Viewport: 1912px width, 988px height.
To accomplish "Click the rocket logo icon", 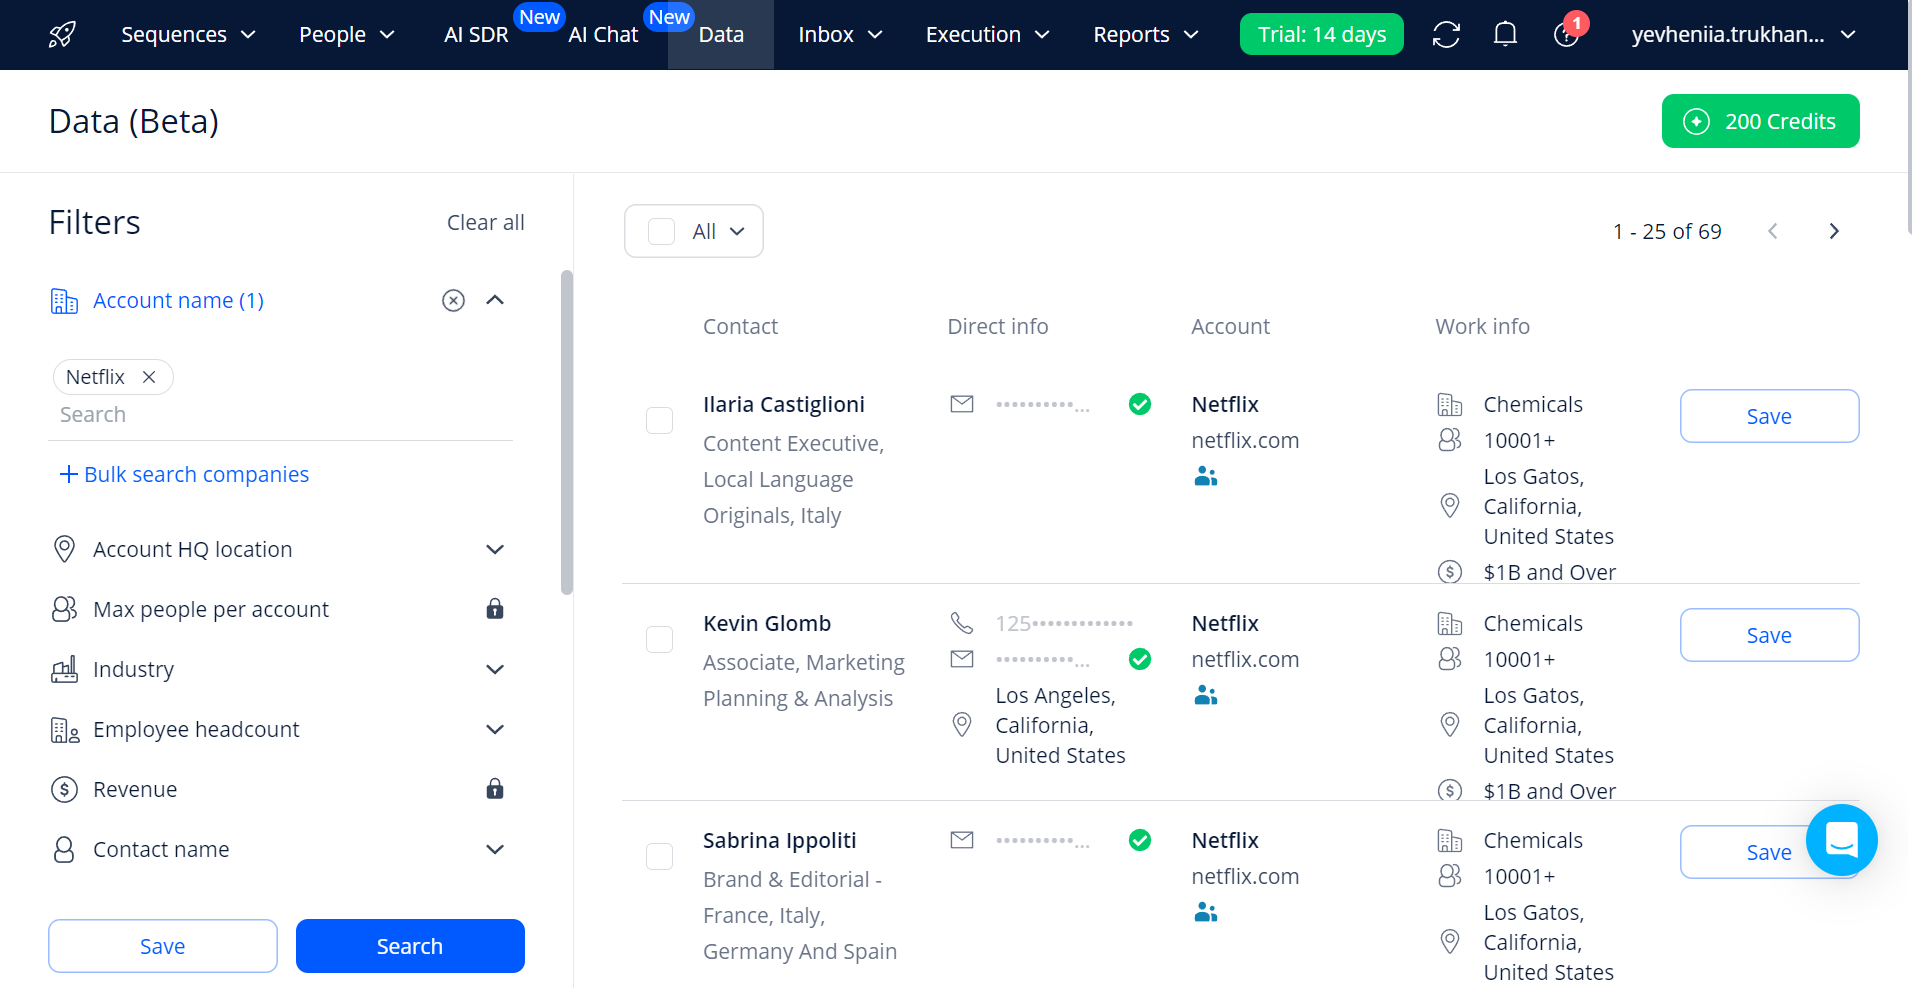I will [62, 35].
